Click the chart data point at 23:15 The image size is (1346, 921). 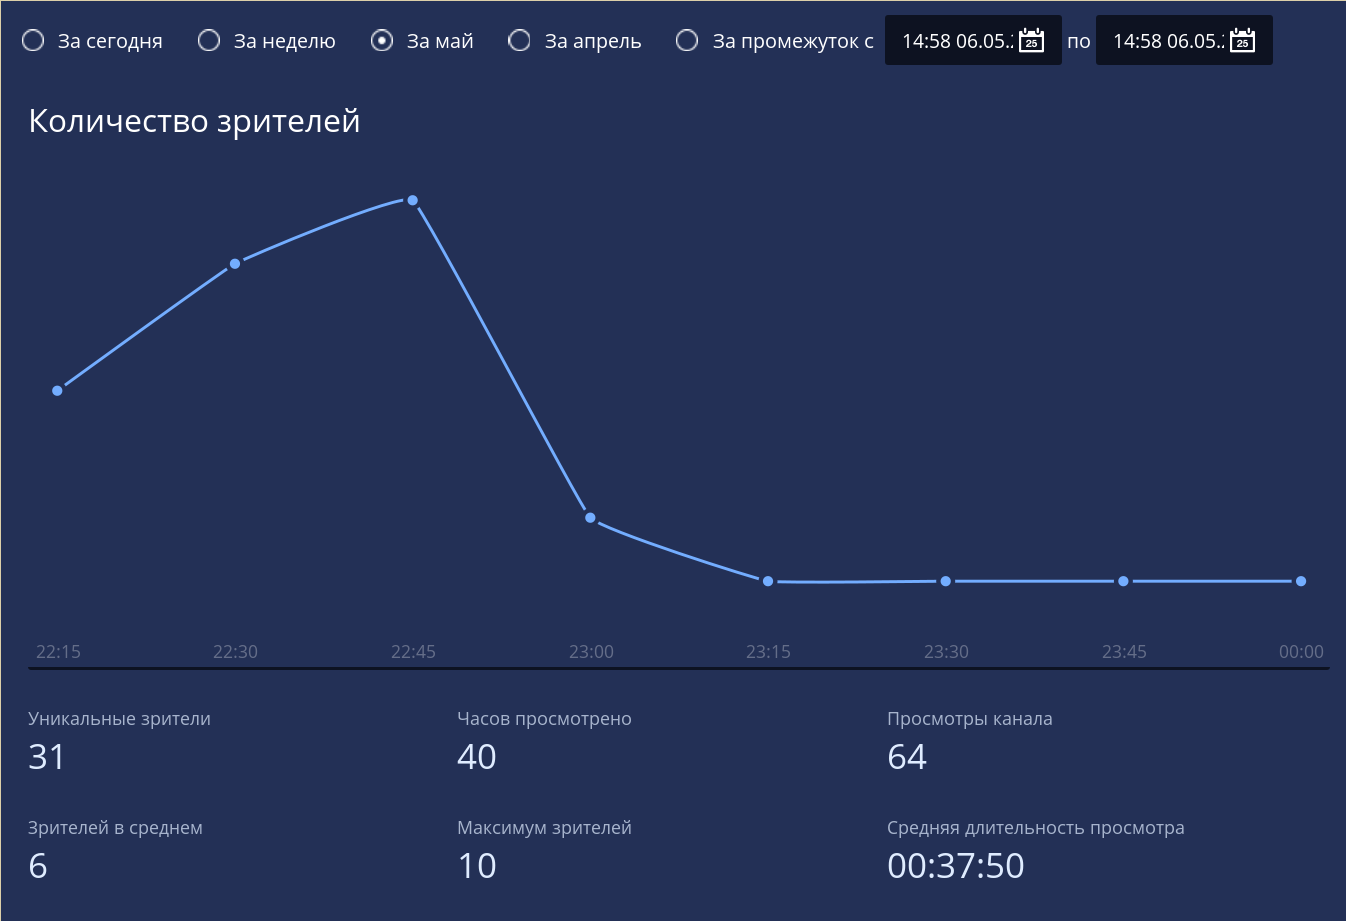tap(768, 581)
